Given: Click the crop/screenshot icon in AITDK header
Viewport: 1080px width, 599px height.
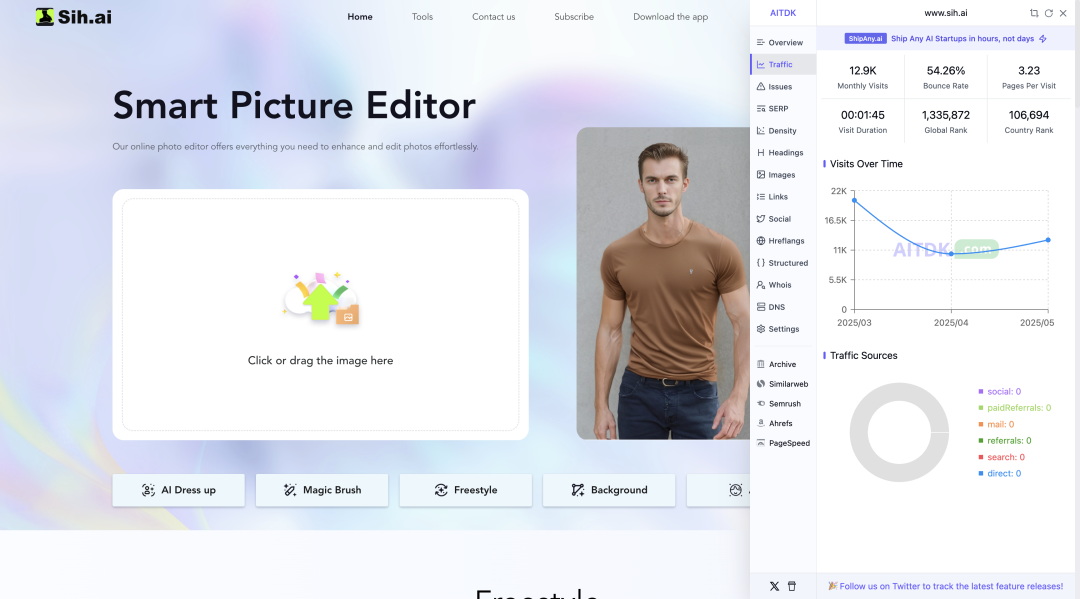Looking at the screenshot, I should pyautogui.click(x=1034, y=13).
